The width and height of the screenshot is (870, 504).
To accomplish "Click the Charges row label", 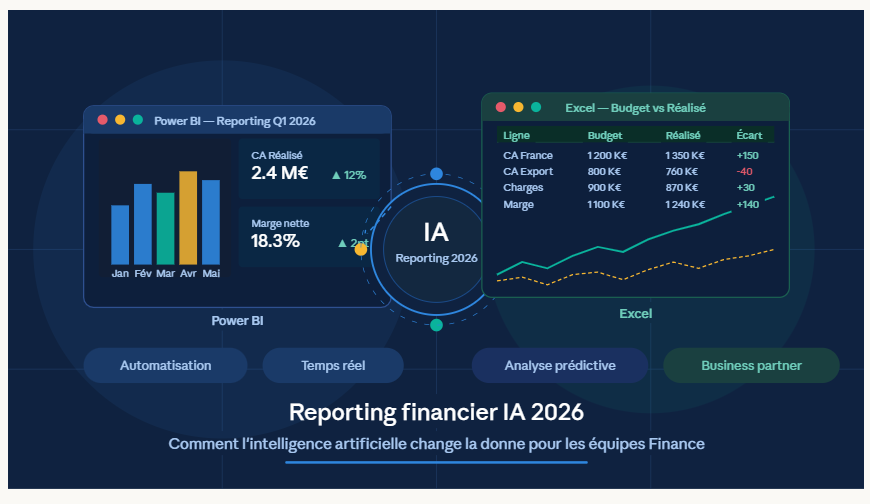I will pyautogui.click(x=523, y=188).
